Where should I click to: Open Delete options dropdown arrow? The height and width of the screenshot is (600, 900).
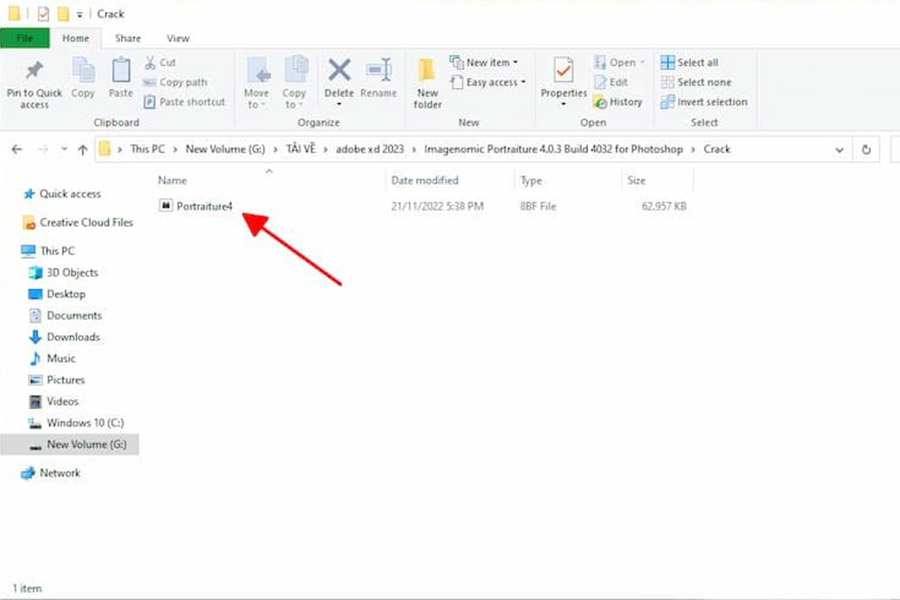pyautogui.click(x=339, y=104)
